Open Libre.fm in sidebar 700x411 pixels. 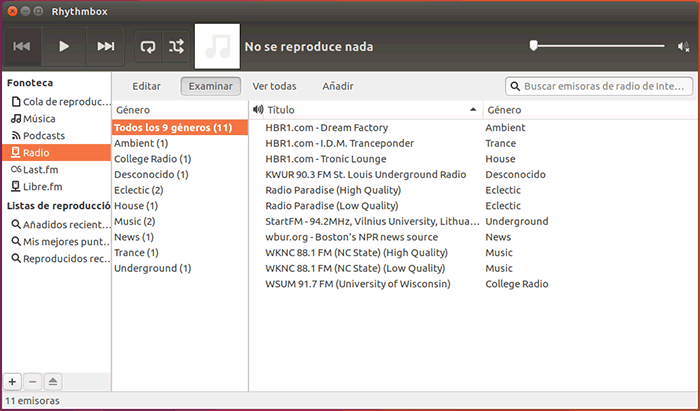(x=57, y=187)
